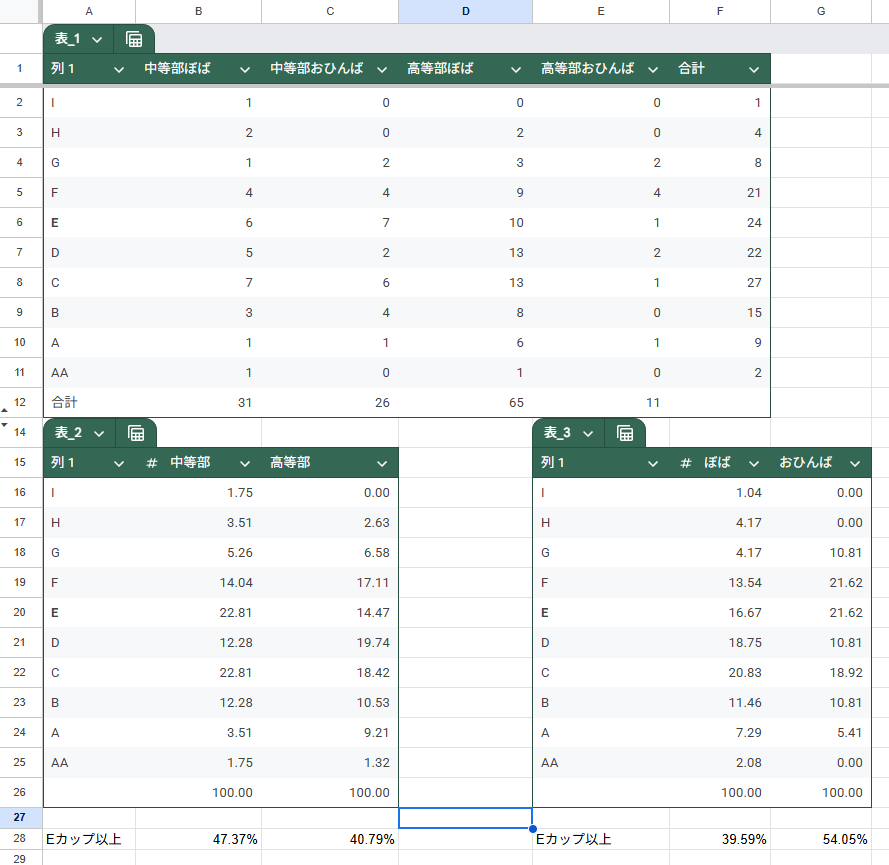Click the number type icon beside 中等部

(x=152, y=463)
